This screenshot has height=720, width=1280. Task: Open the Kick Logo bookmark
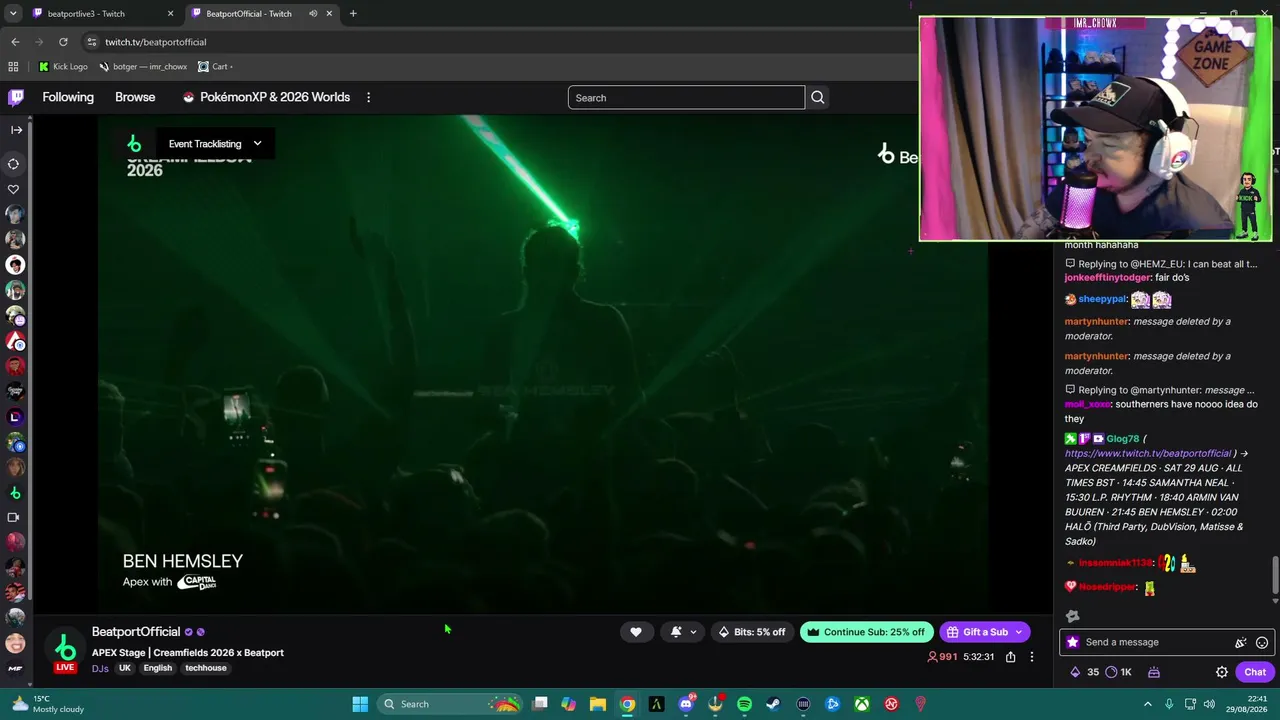(63, 67)
